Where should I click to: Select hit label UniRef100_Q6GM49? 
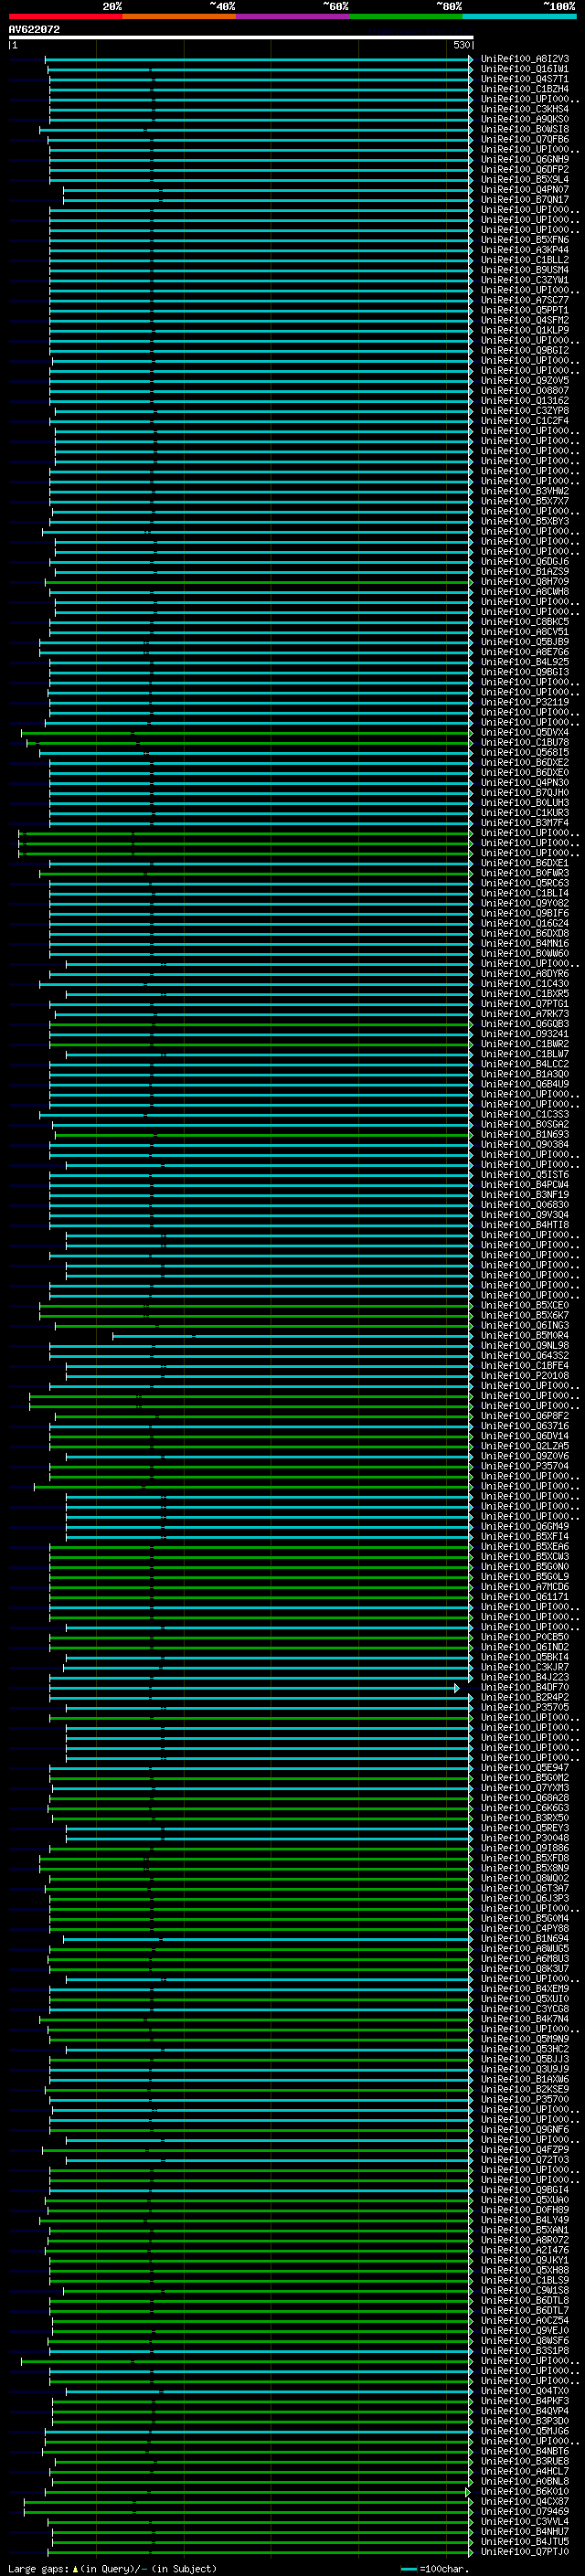coord(524,1527)
